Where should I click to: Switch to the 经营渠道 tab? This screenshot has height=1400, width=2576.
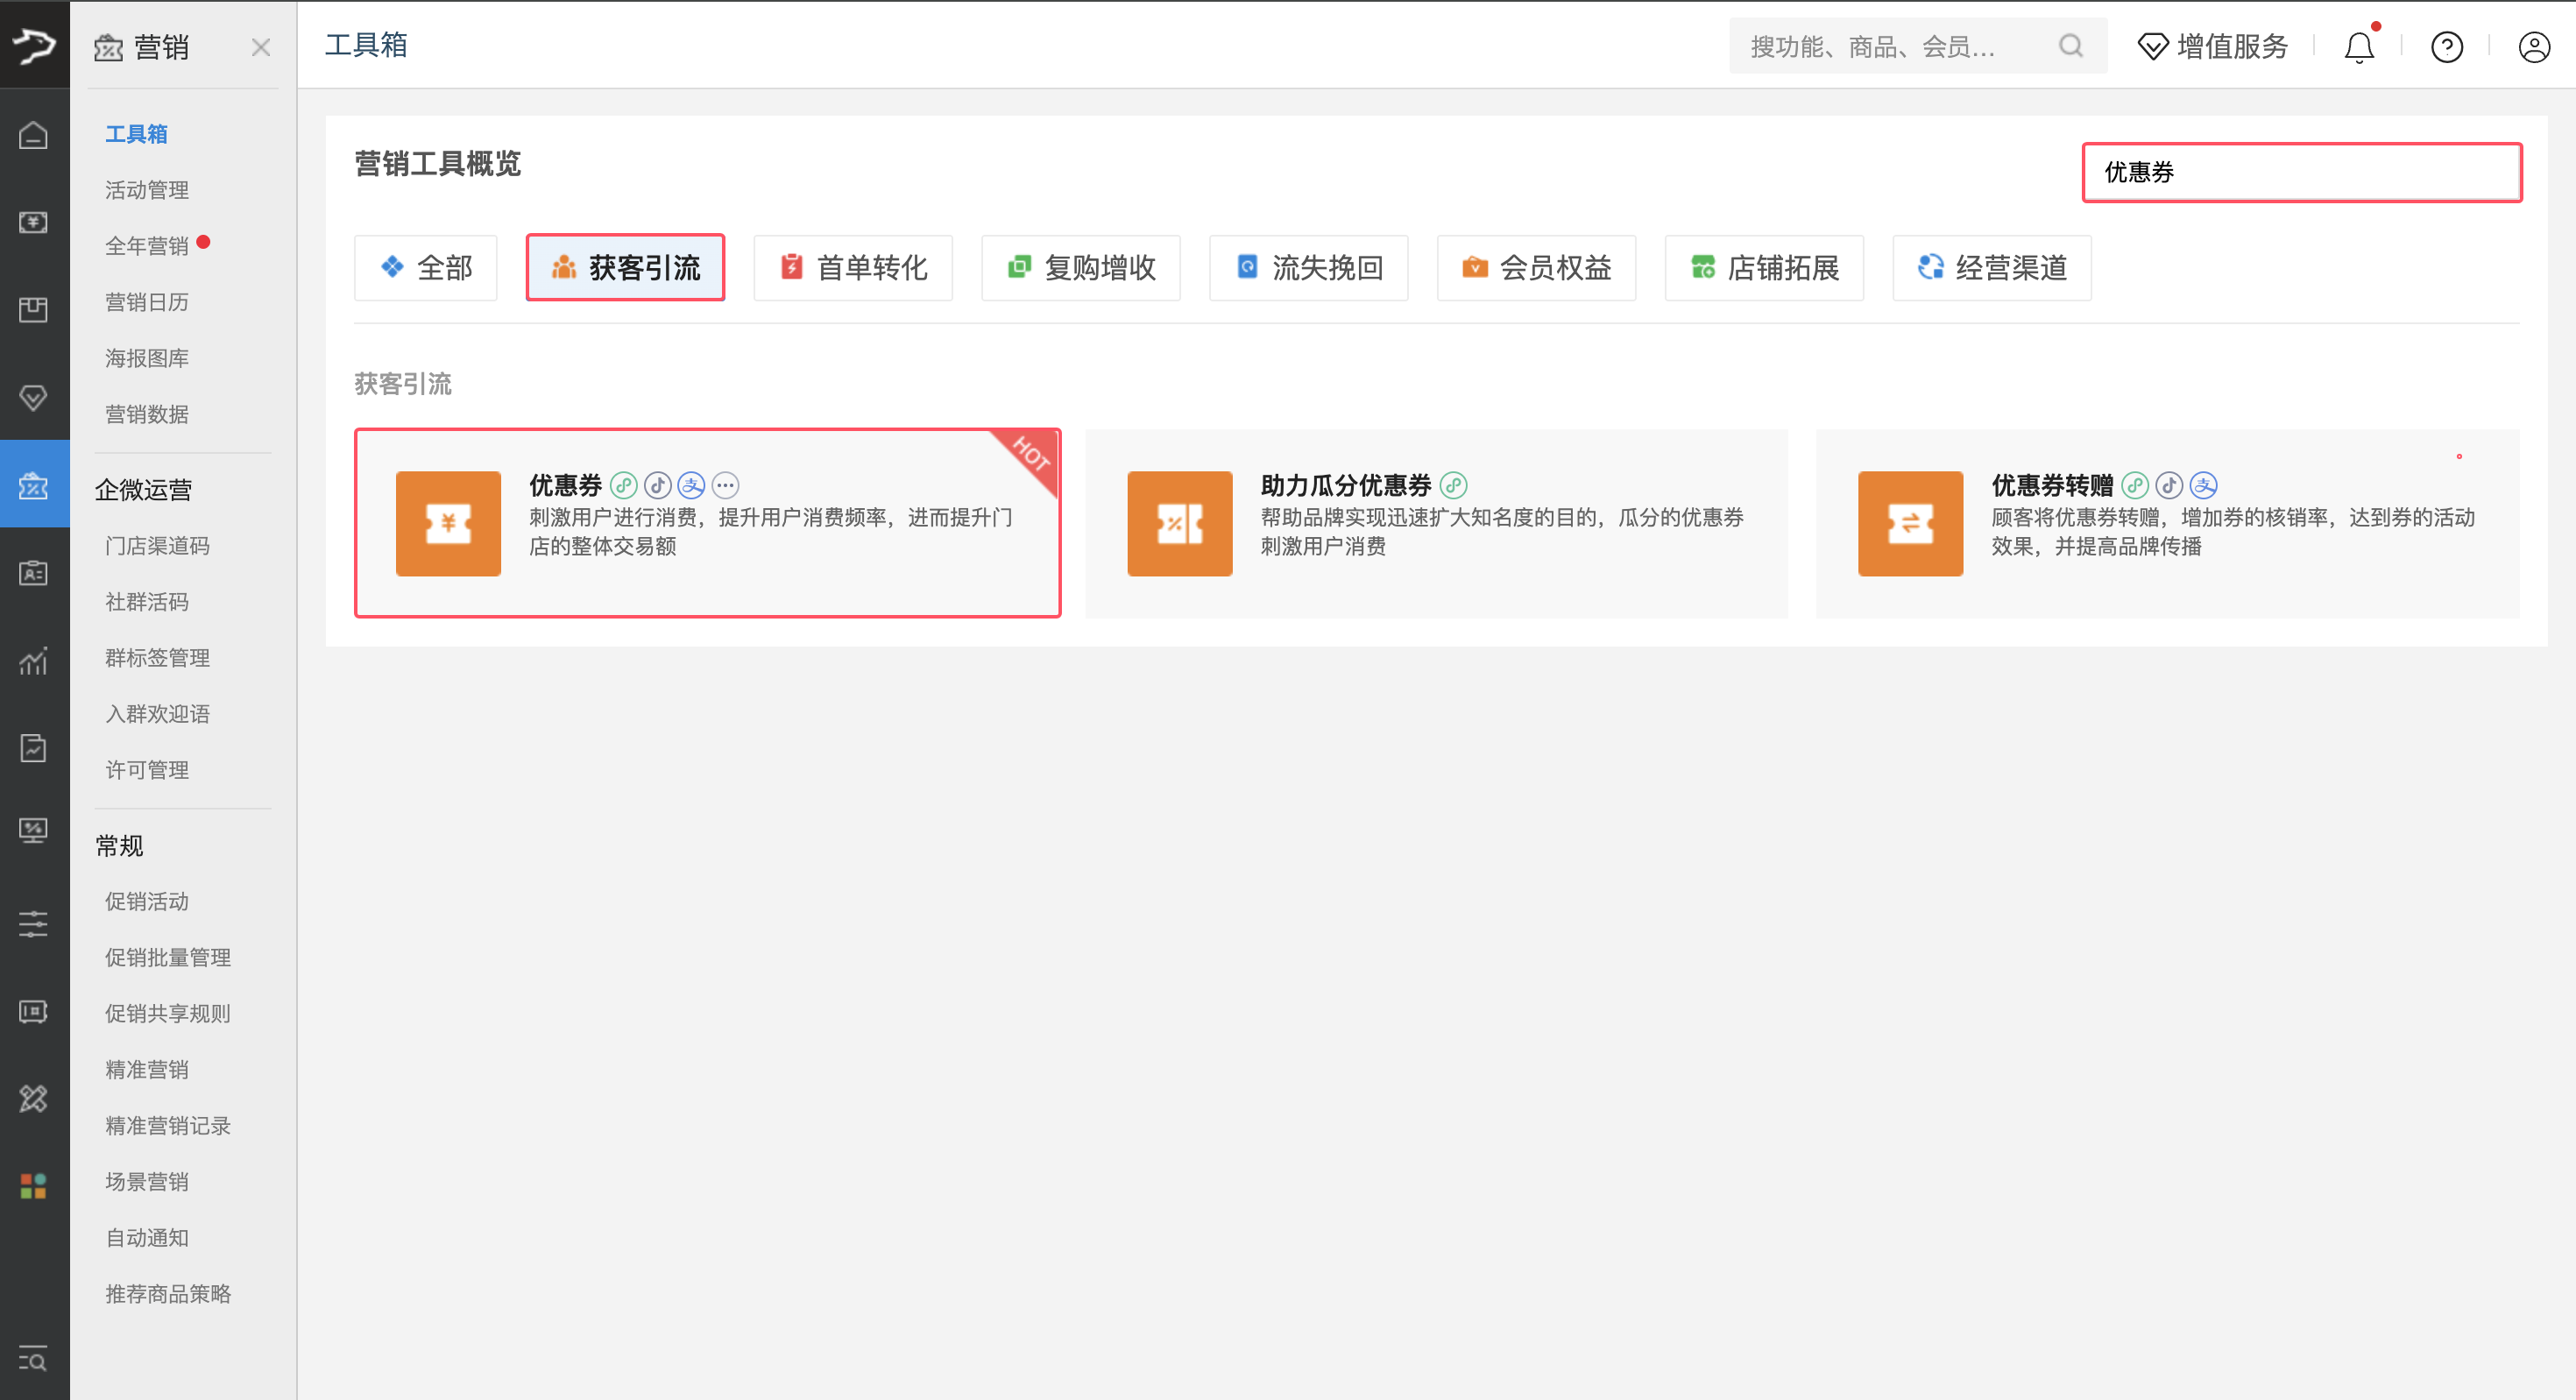[x=1992, y=268]
